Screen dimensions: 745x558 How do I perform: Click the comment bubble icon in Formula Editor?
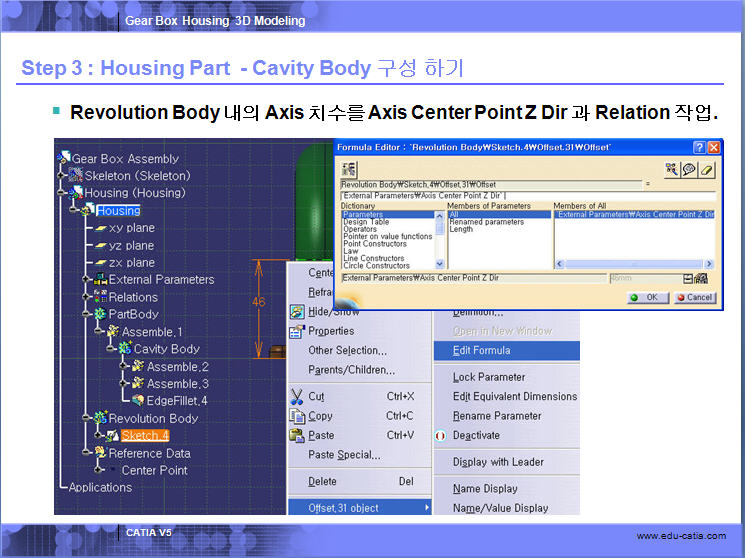[x=689, y=170]
